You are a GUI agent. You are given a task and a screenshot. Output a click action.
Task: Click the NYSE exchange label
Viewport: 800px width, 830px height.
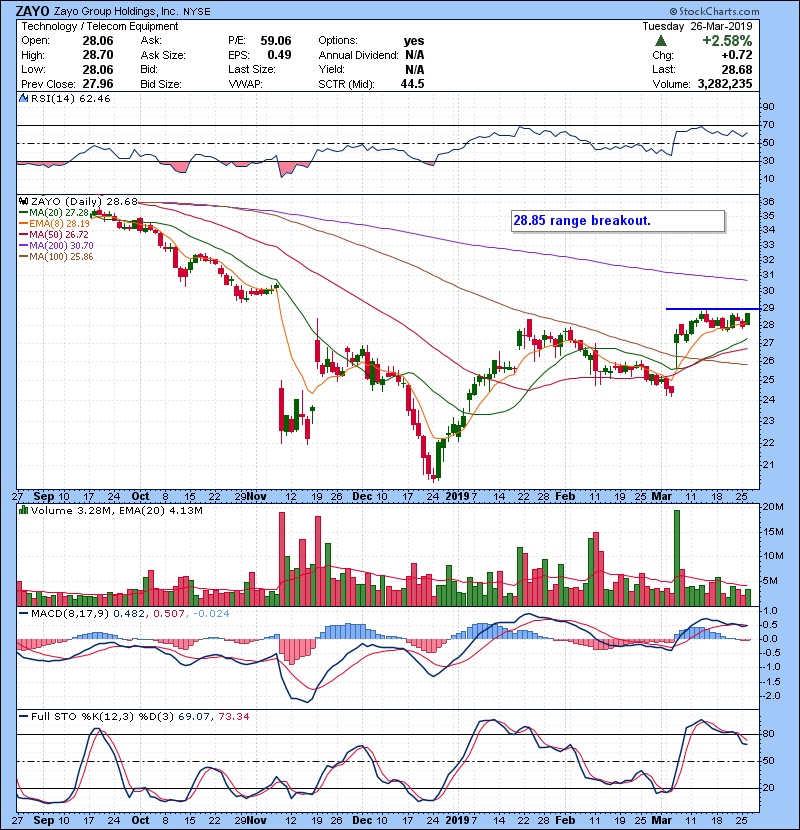196,12
